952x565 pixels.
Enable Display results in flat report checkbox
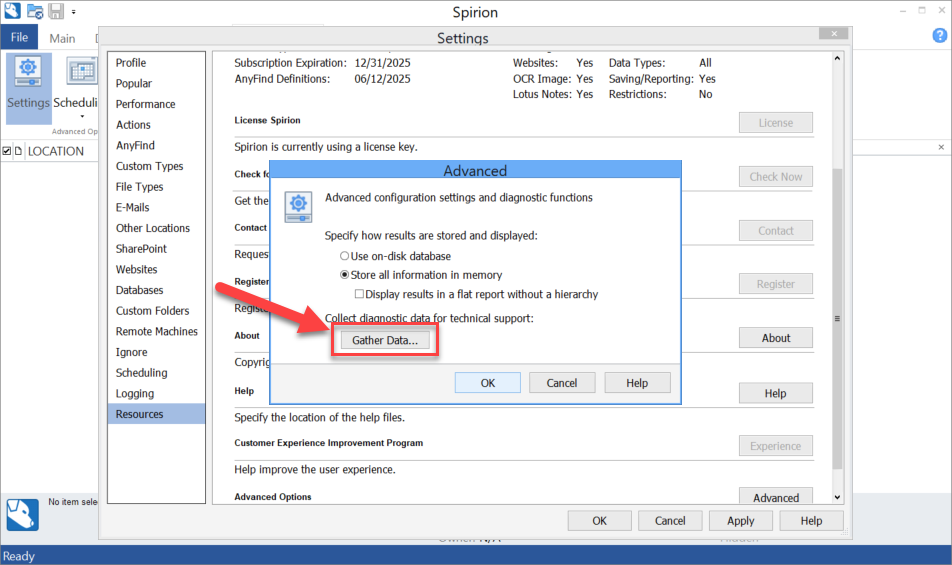tap(359, 294)
